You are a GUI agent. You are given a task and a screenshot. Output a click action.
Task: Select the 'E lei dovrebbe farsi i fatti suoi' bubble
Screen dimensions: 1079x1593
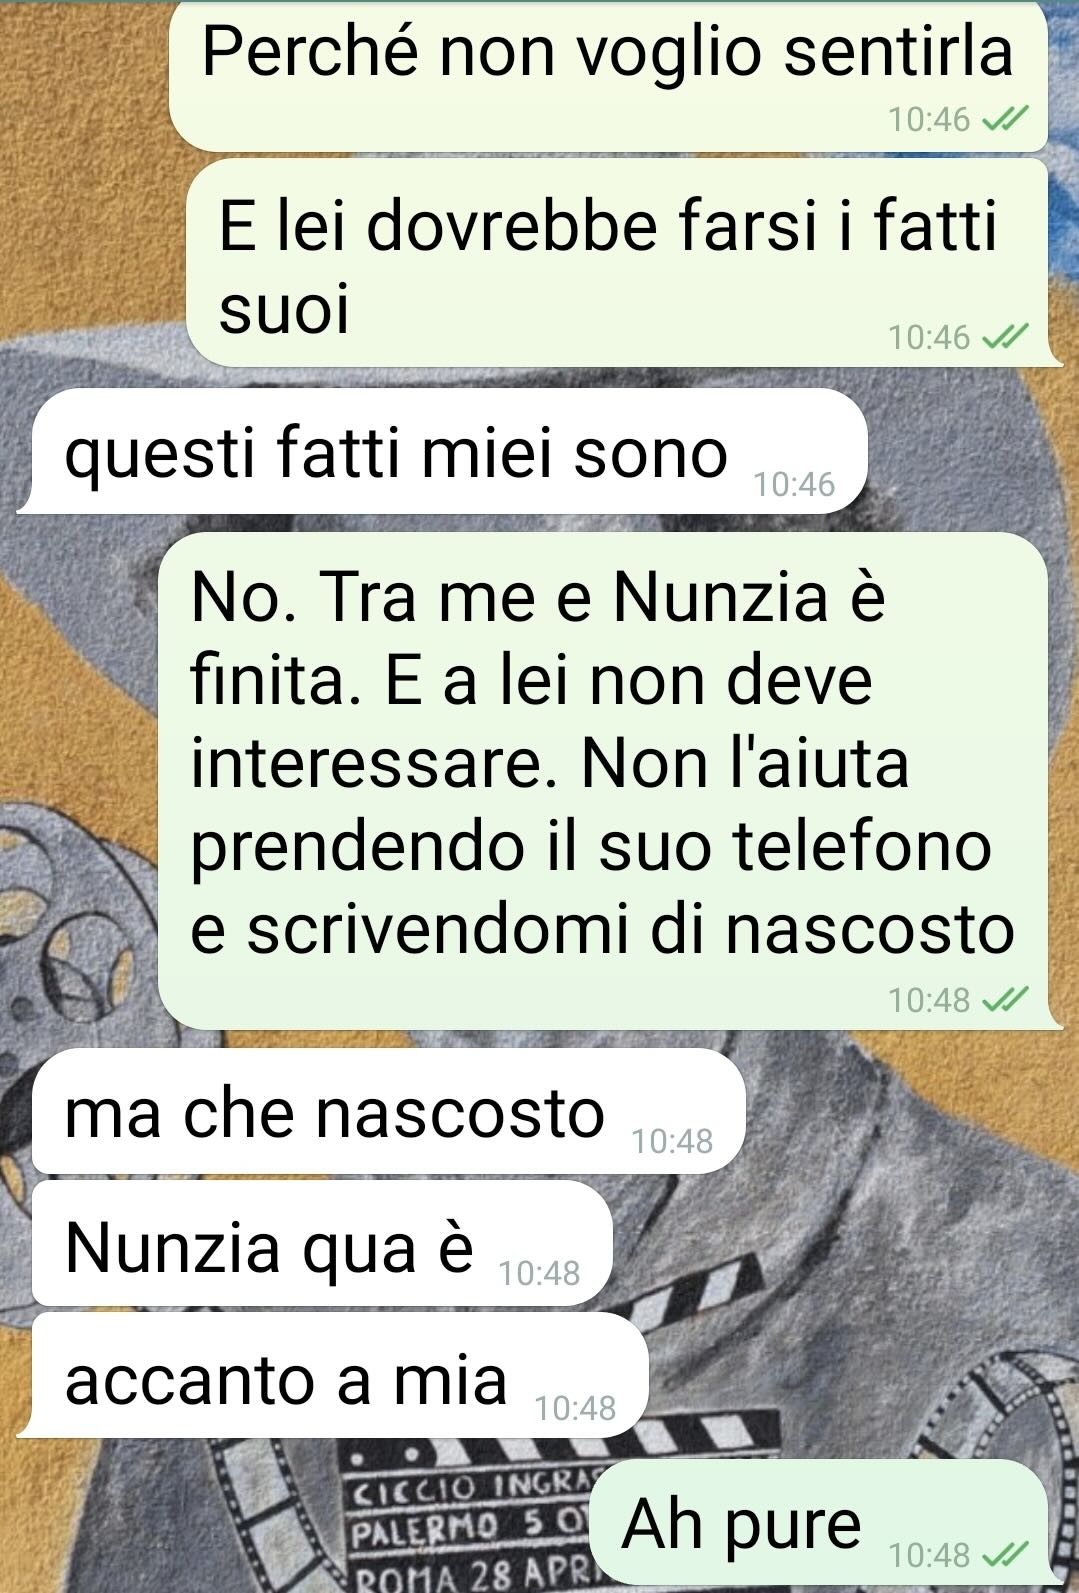(618, 263)
